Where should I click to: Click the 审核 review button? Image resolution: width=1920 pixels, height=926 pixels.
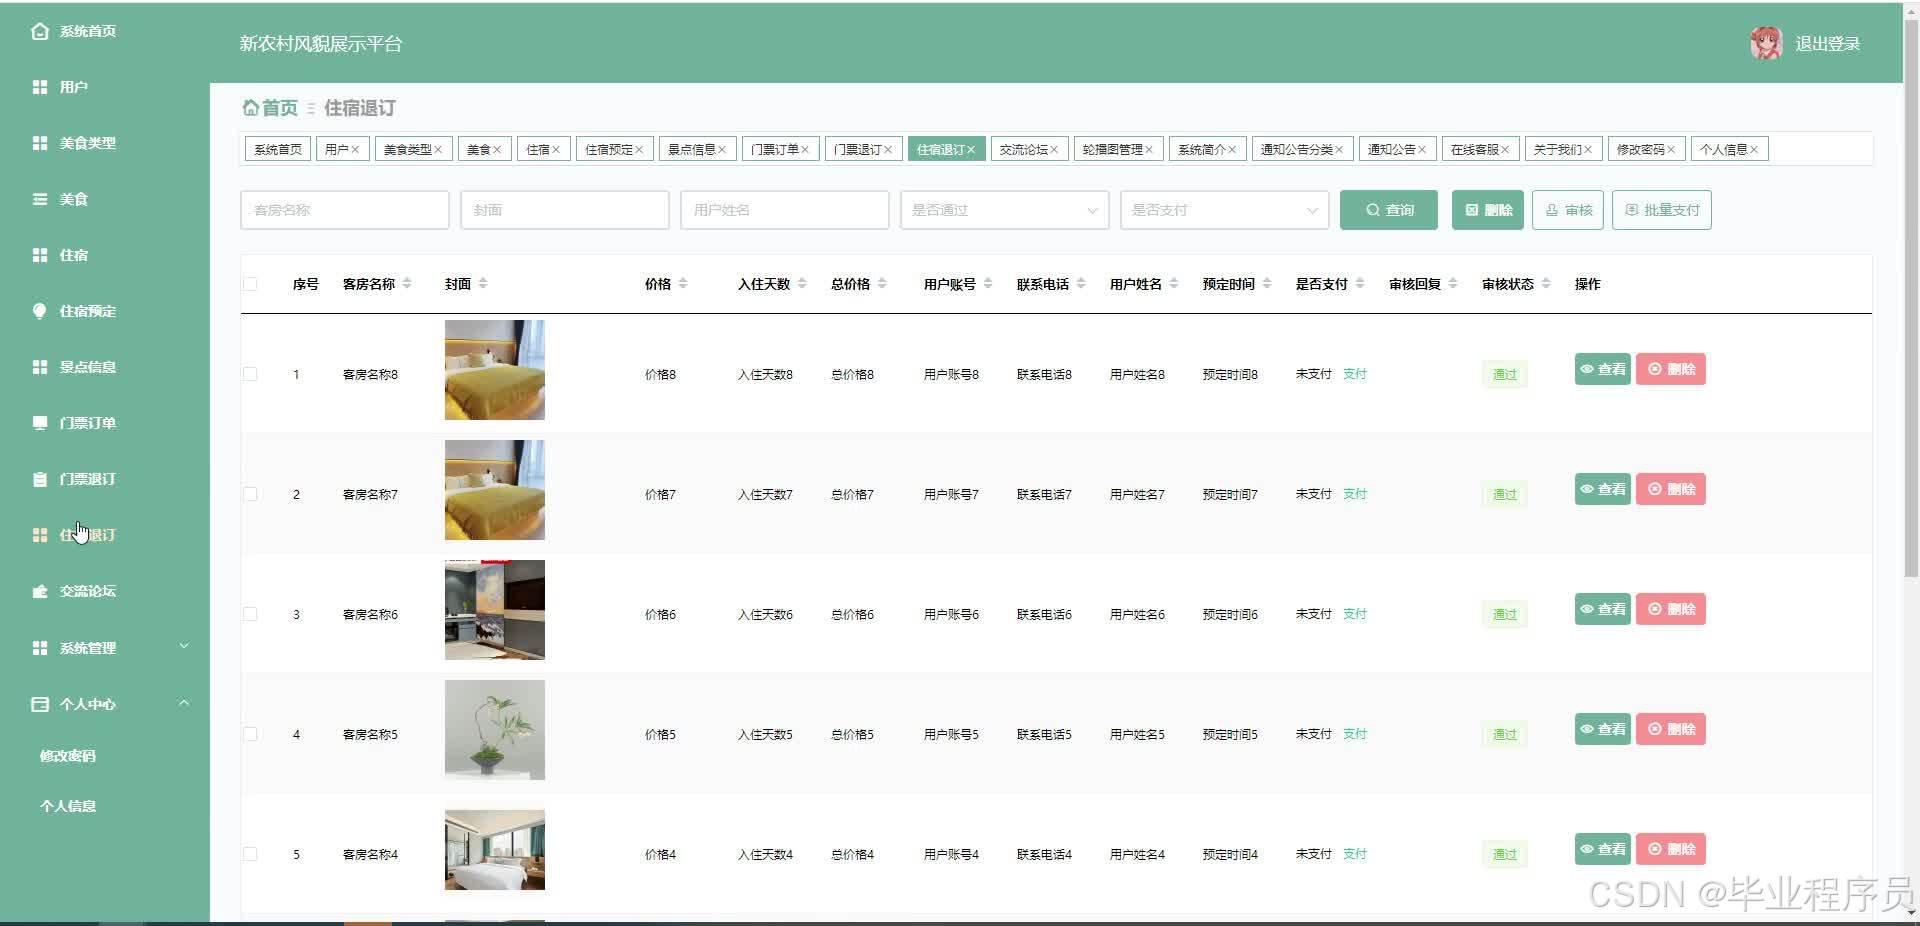pos(1568,210)
